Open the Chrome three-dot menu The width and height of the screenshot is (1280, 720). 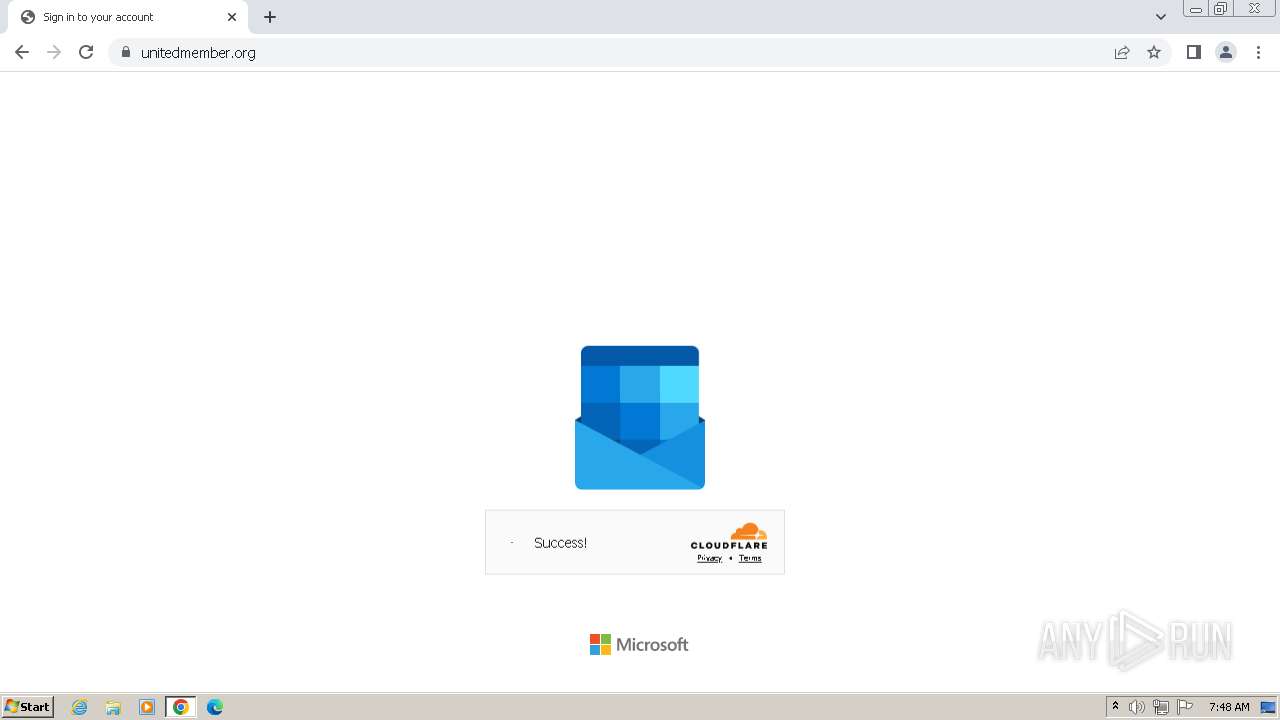1258,52
